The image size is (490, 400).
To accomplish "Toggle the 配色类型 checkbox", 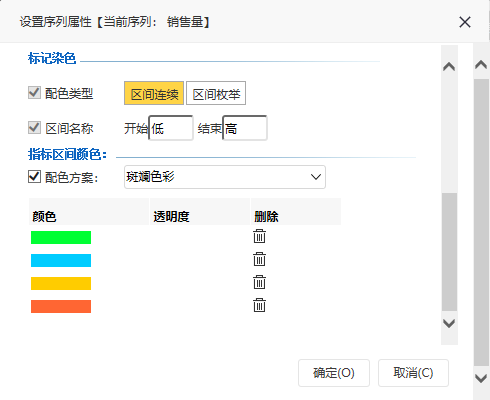I will pos(34,93).
